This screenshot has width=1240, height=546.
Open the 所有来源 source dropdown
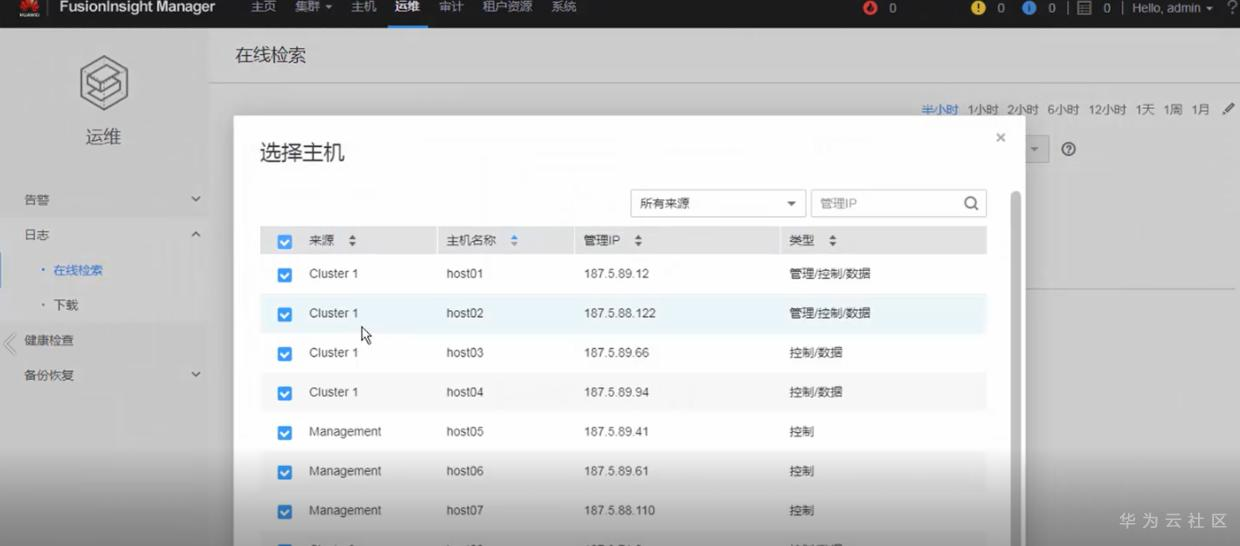[718, 203]
